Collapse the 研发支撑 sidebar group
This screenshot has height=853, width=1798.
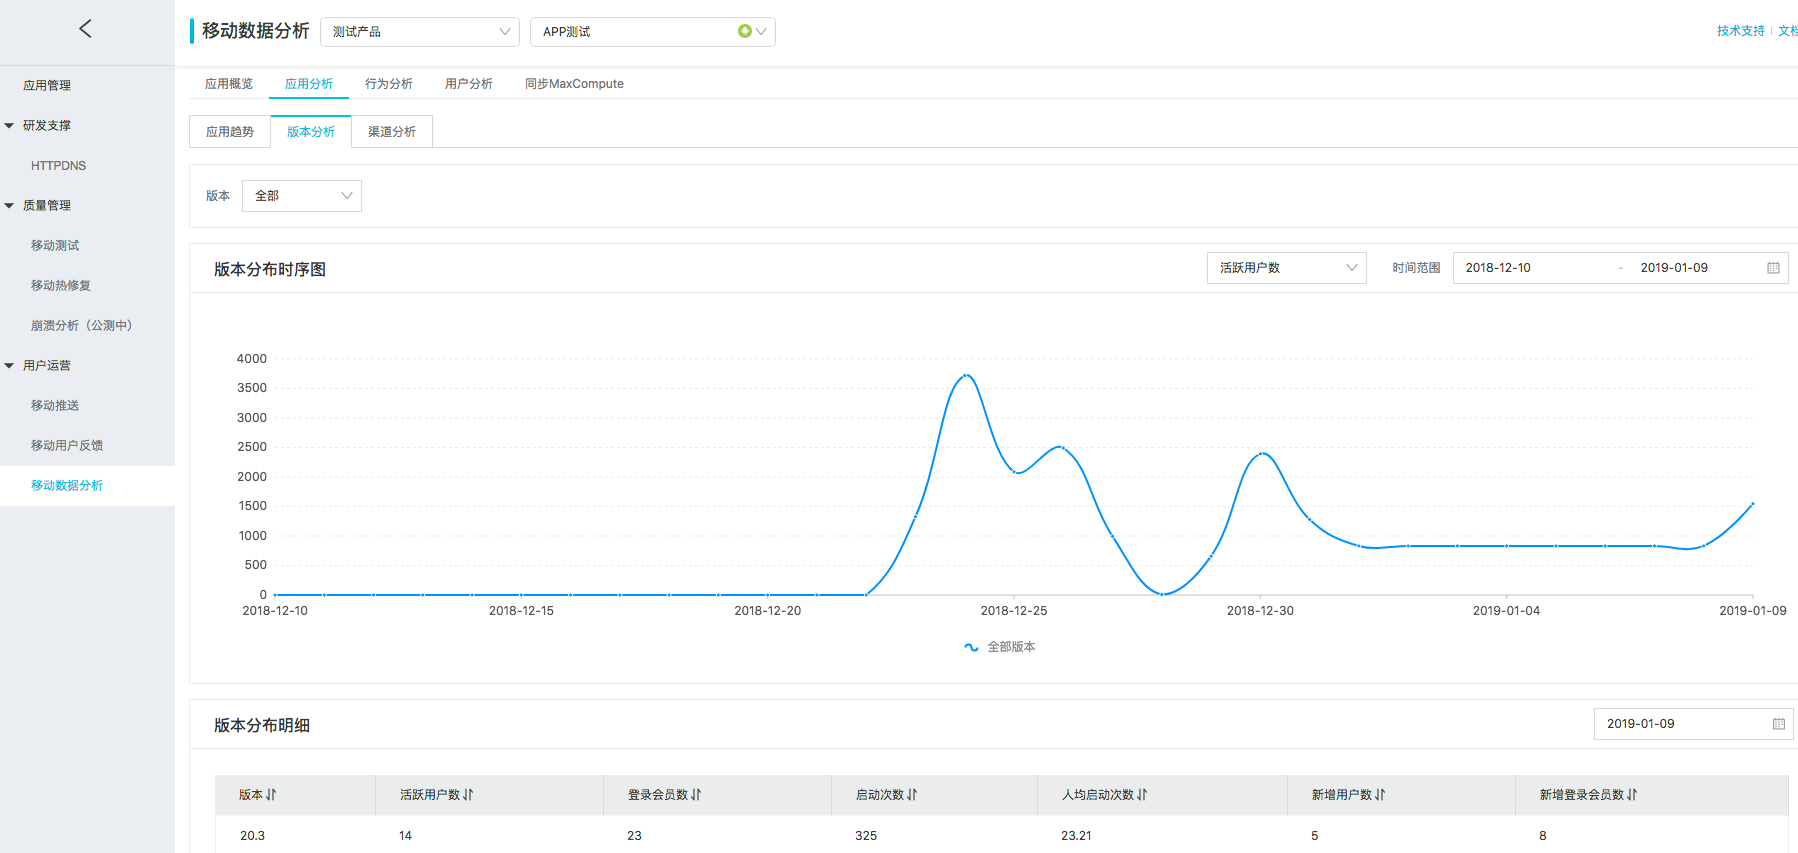click(10, 126)
